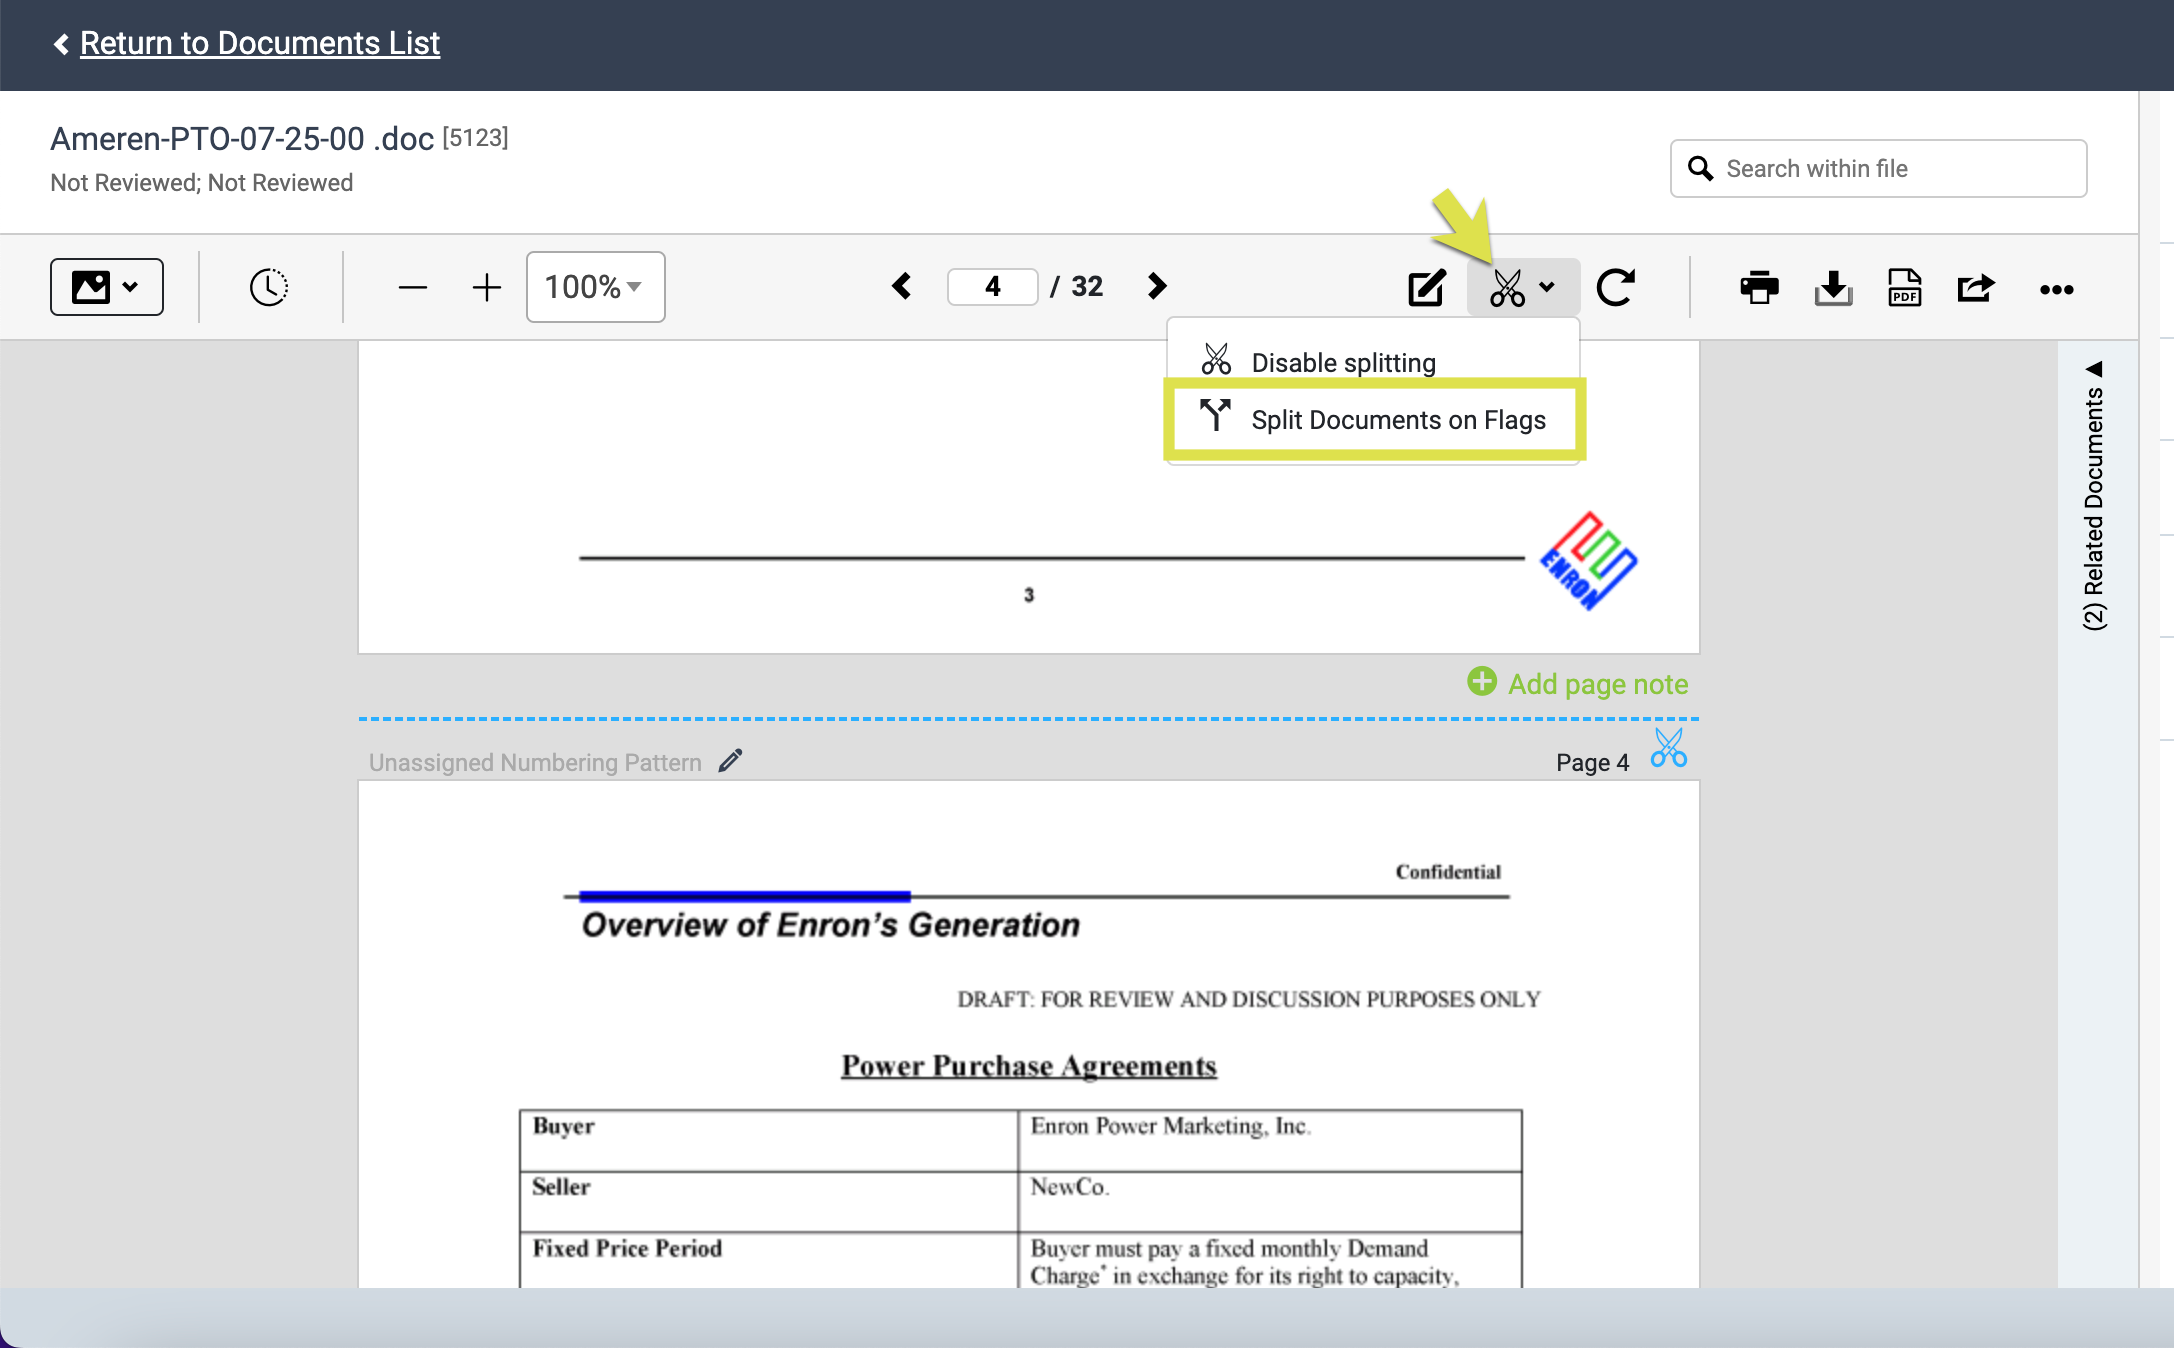Click the Buyer table cell
The width and height of the screenshot is (2174, 1348).
click(x=769, y=1140)
